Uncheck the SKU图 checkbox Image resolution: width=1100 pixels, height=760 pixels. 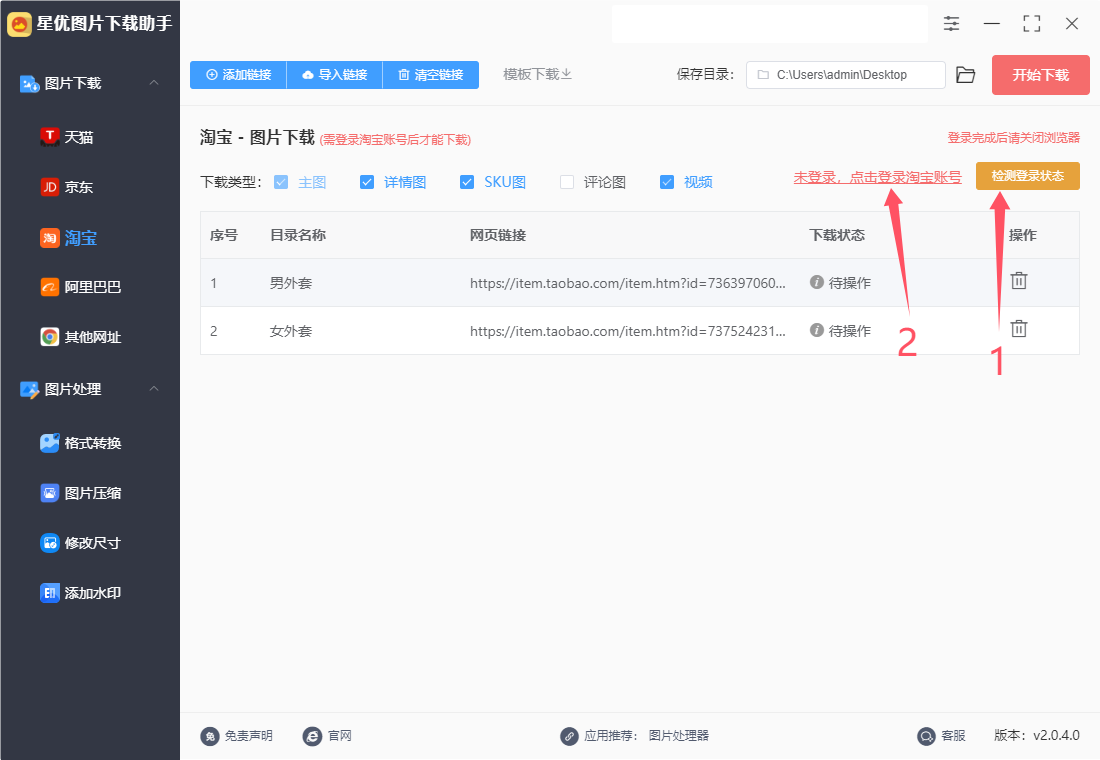(x=467, y=182)
